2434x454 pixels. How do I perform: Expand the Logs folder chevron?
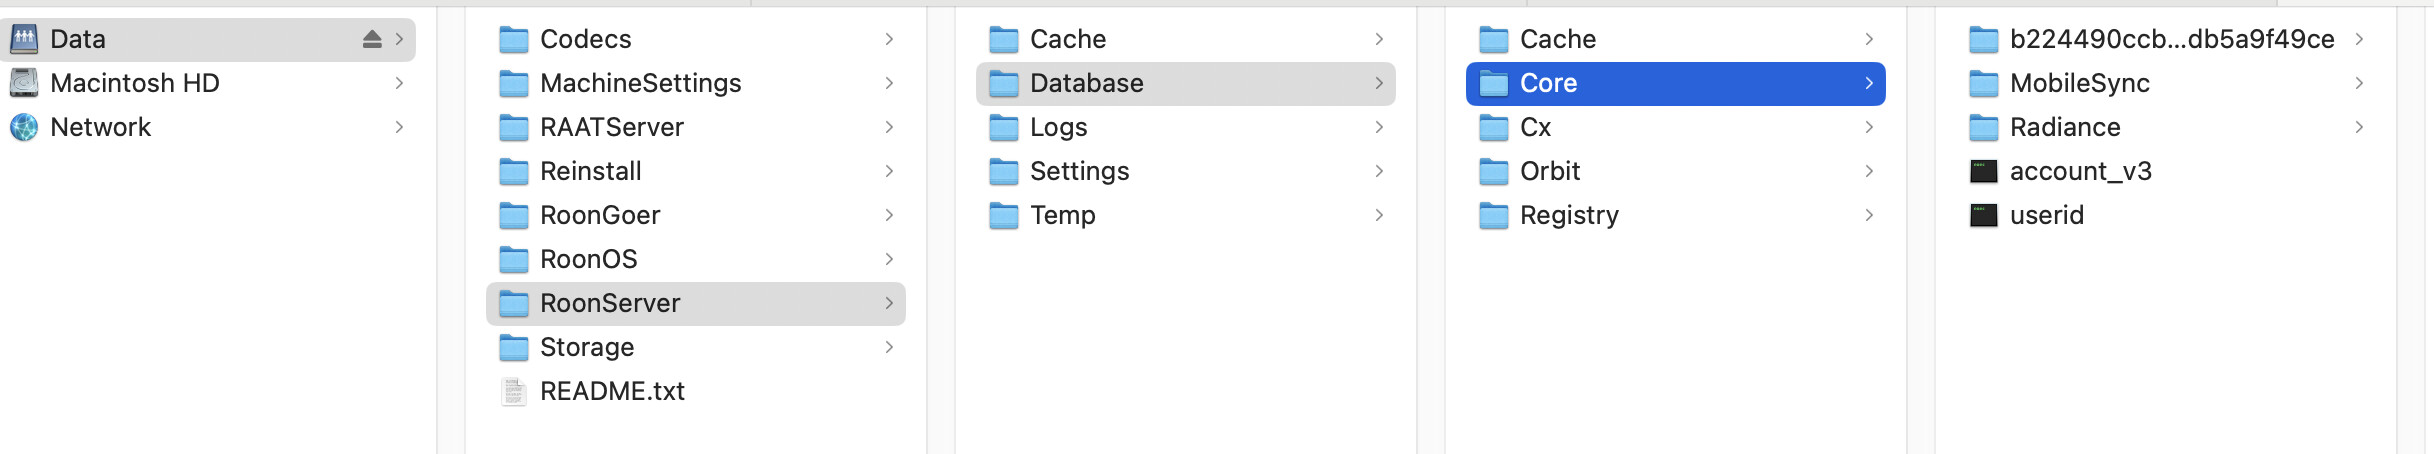pos(1379,127)
